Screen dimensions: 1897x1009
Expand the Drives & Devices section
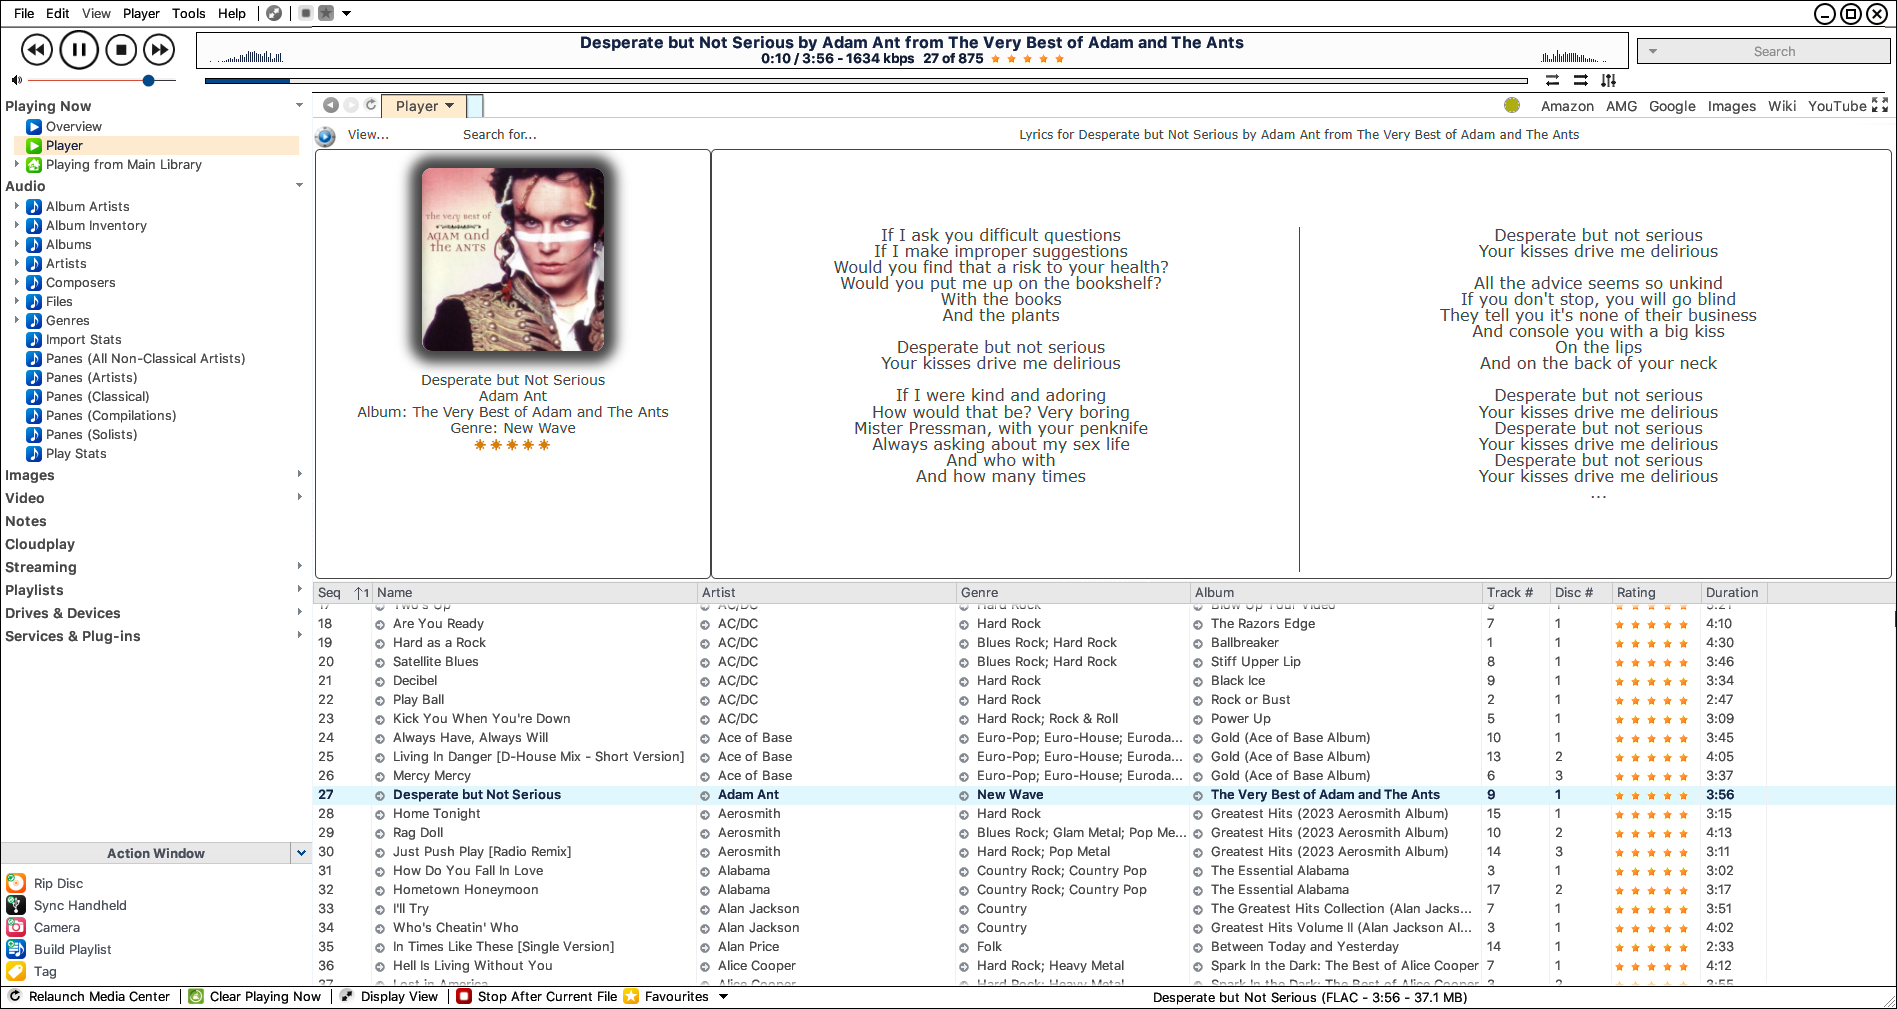tap(299, 613)
